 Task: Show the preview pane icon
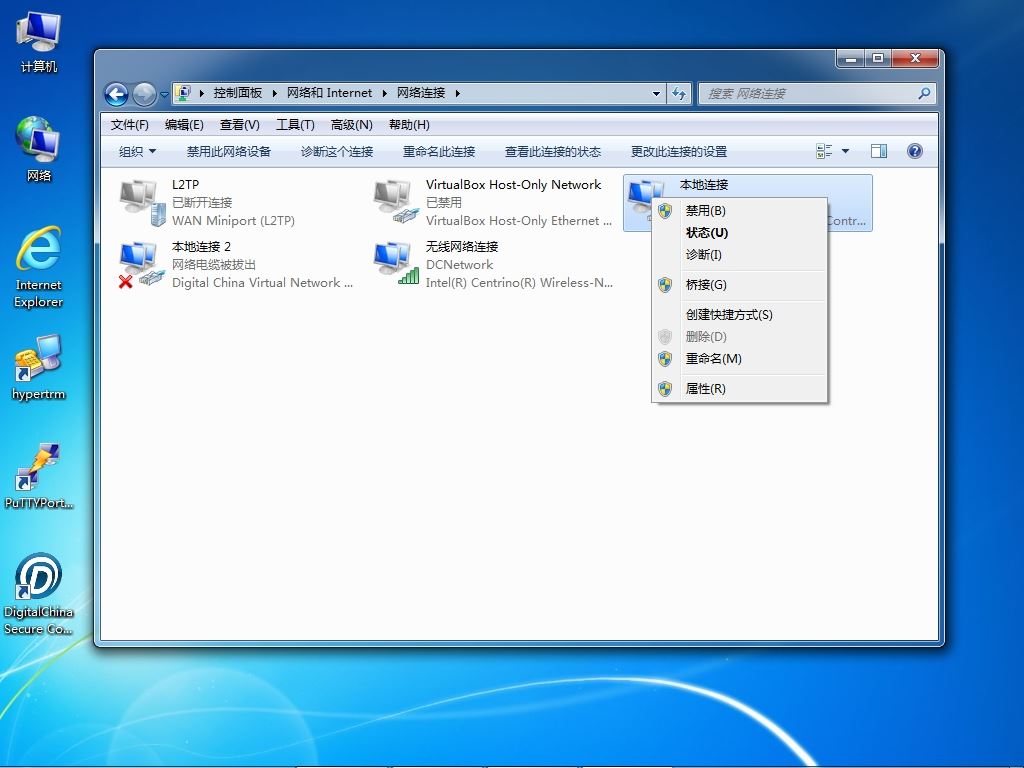879,152
